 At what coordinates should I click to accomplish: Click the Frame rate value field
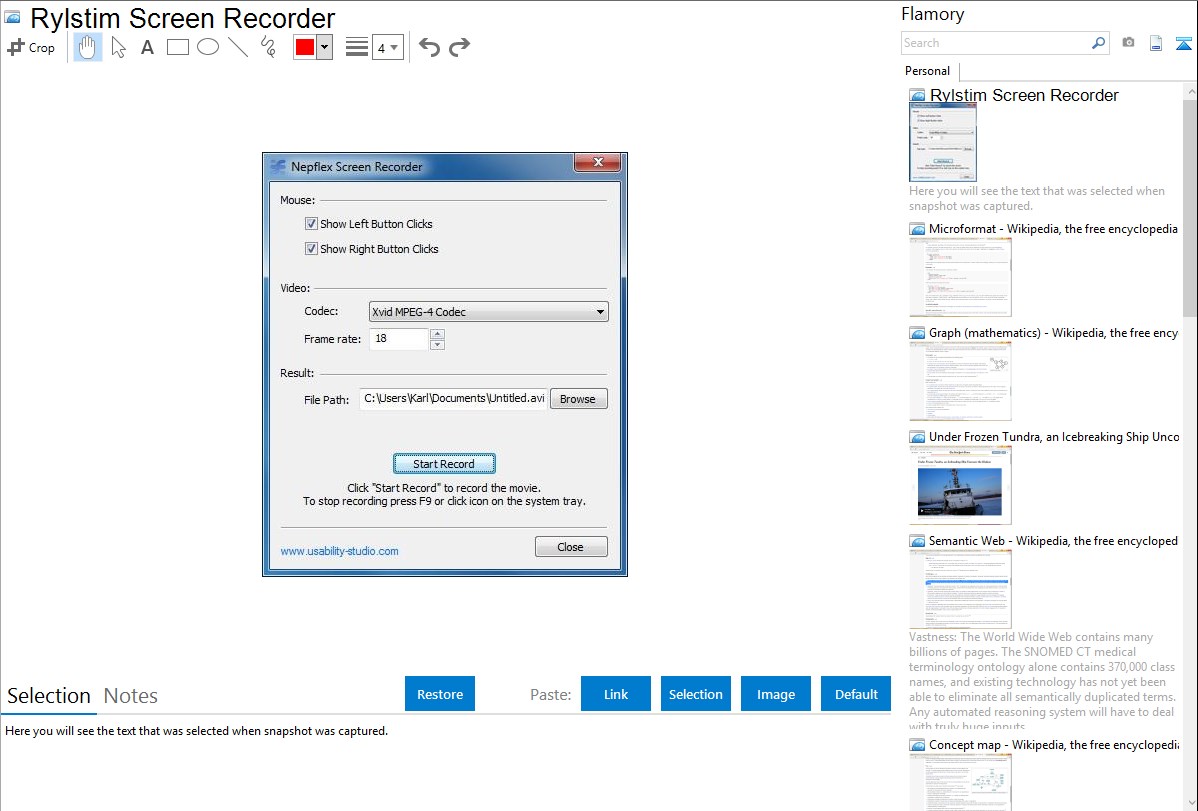(x=399, y=339)
